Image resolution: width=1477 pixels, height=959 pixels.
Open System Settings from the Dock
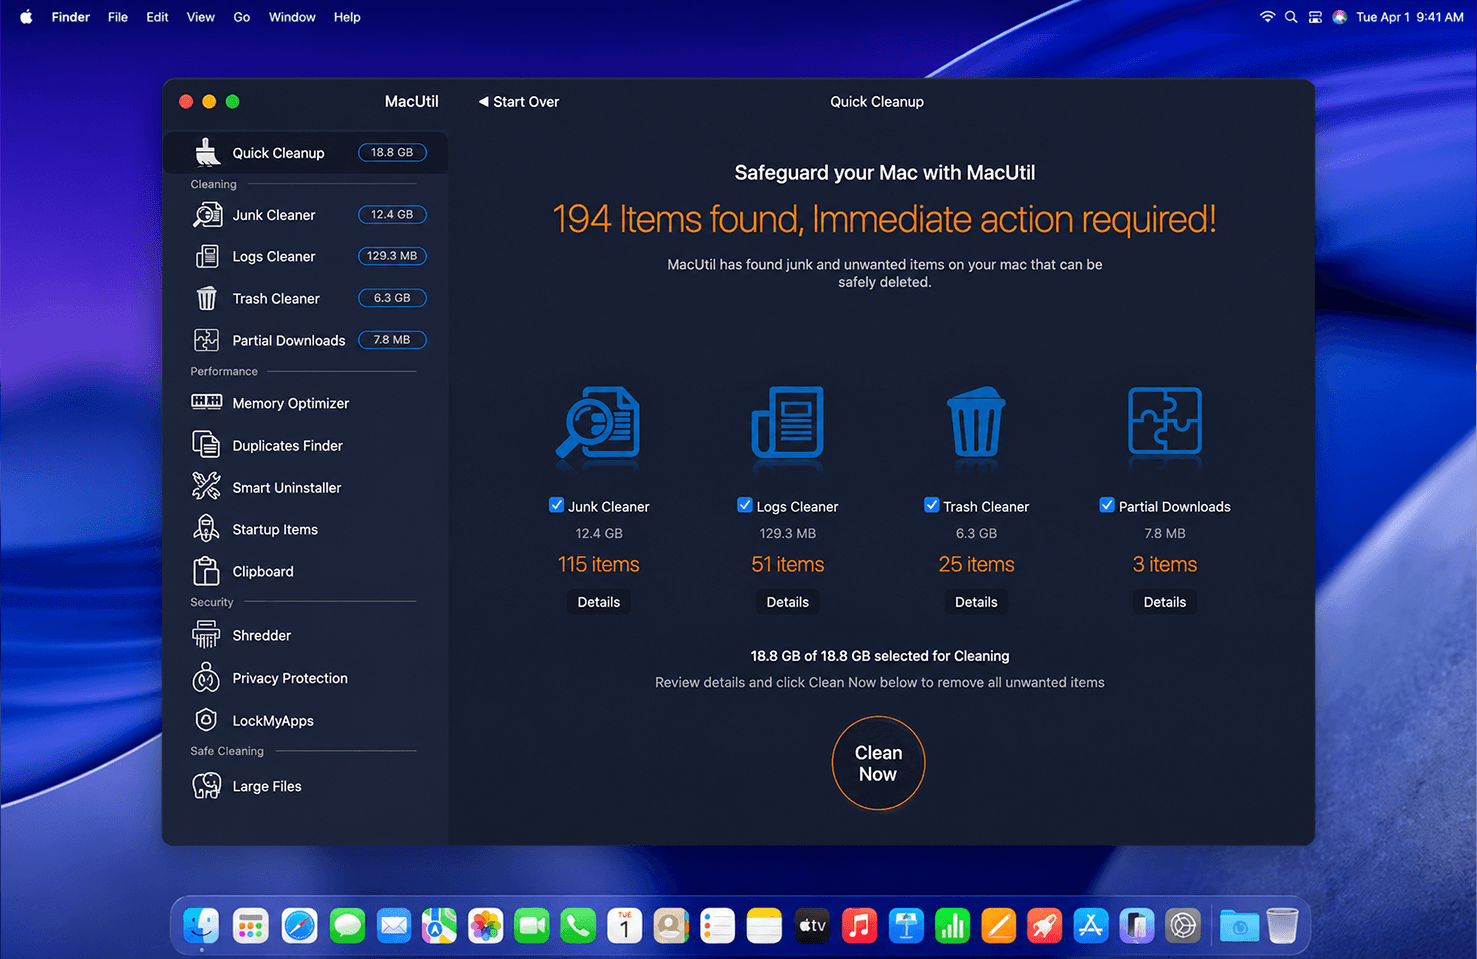tap(1183, 926)
